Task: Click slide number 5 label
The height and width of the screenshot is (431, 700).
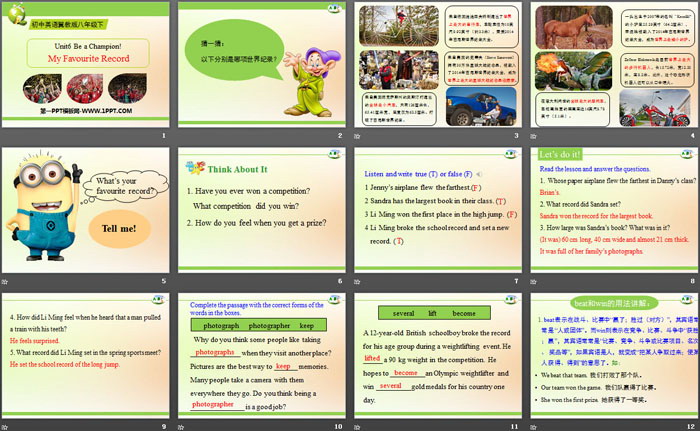Action: (164, 281)
